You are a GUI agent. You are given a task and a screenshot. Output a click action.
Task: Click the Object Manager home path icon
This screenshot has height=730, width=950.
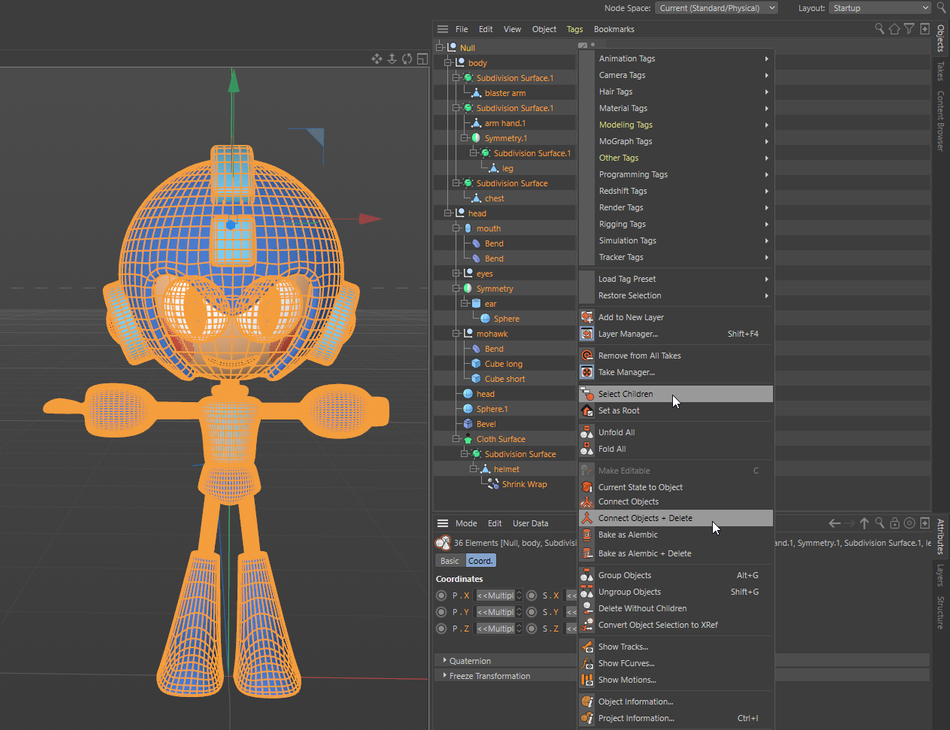point(894,28)
